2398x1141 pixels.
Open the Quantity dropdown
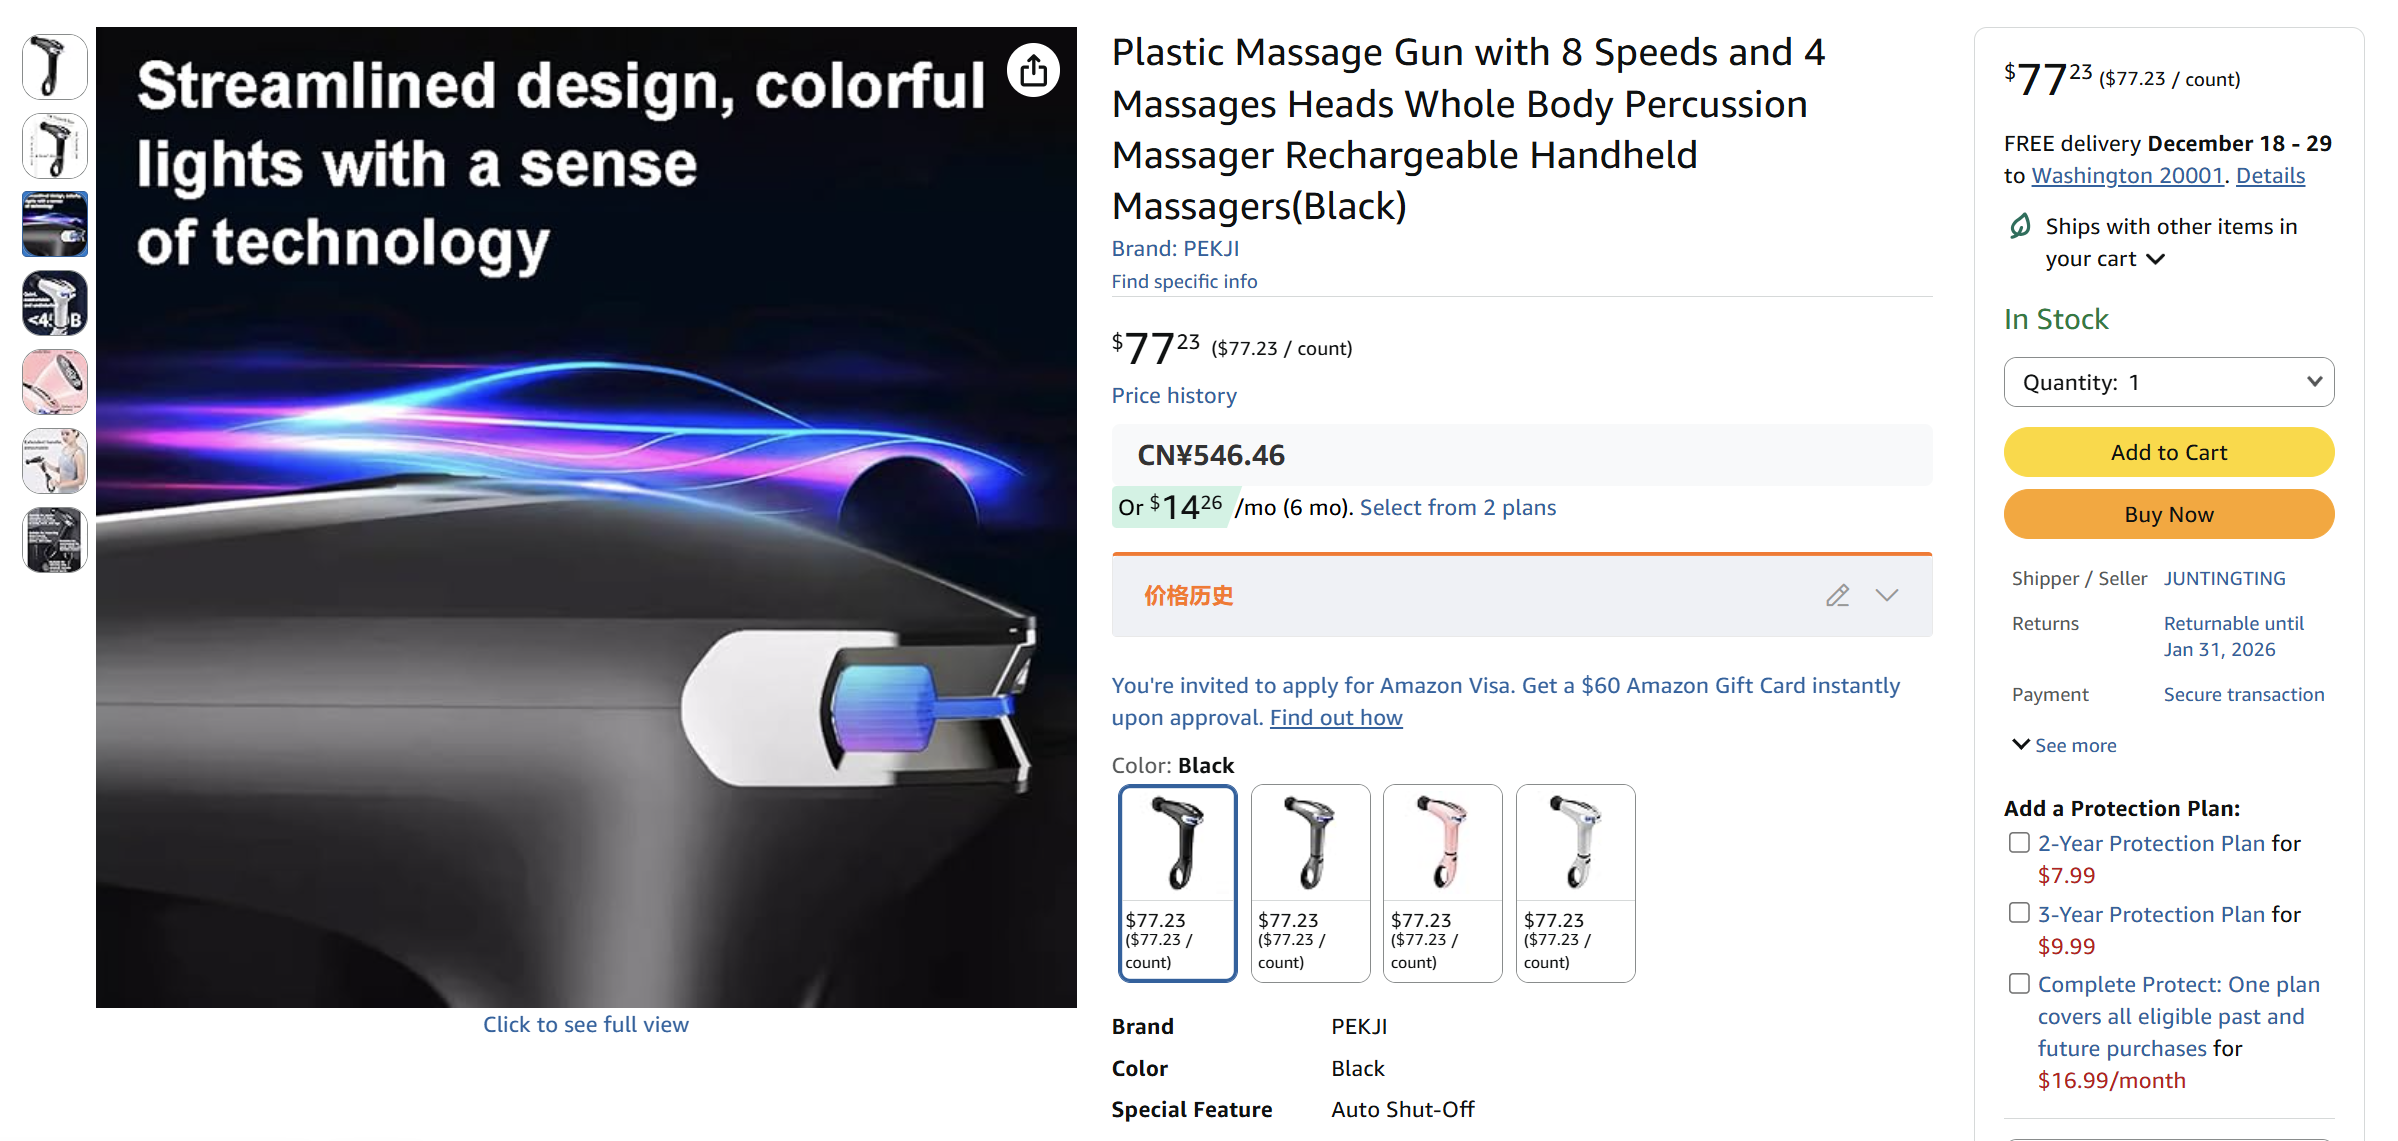(x=2168, y=382)
